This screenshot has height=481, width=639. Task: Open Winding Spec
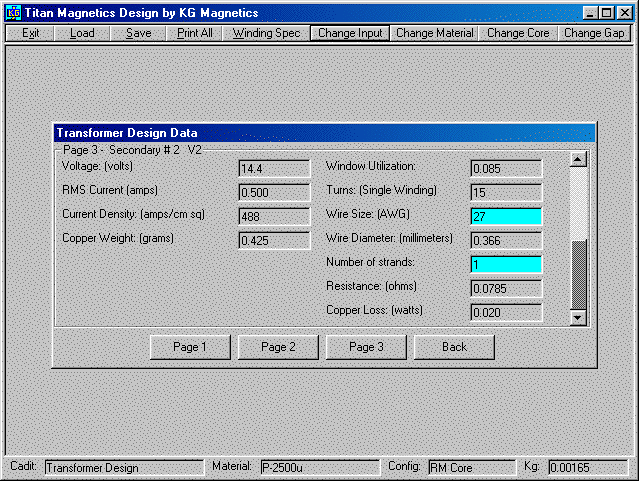click(266, 33)
